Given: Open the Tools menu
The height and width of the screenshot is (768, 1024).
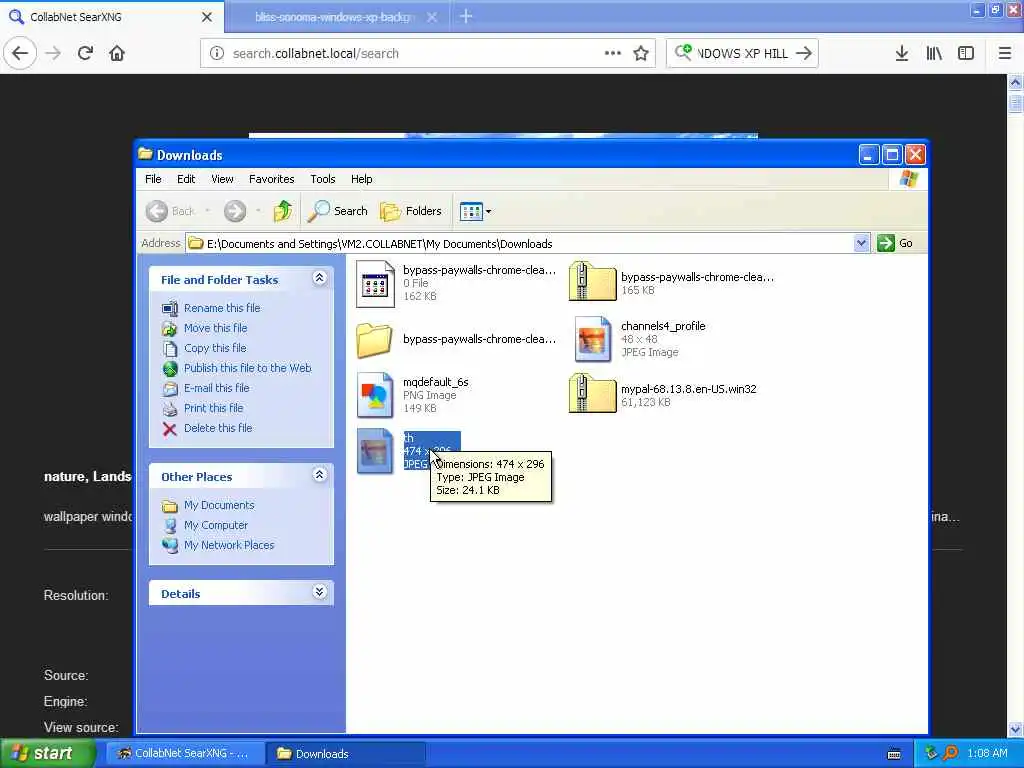Looking at the screenshot, I should tap(323, 179).
